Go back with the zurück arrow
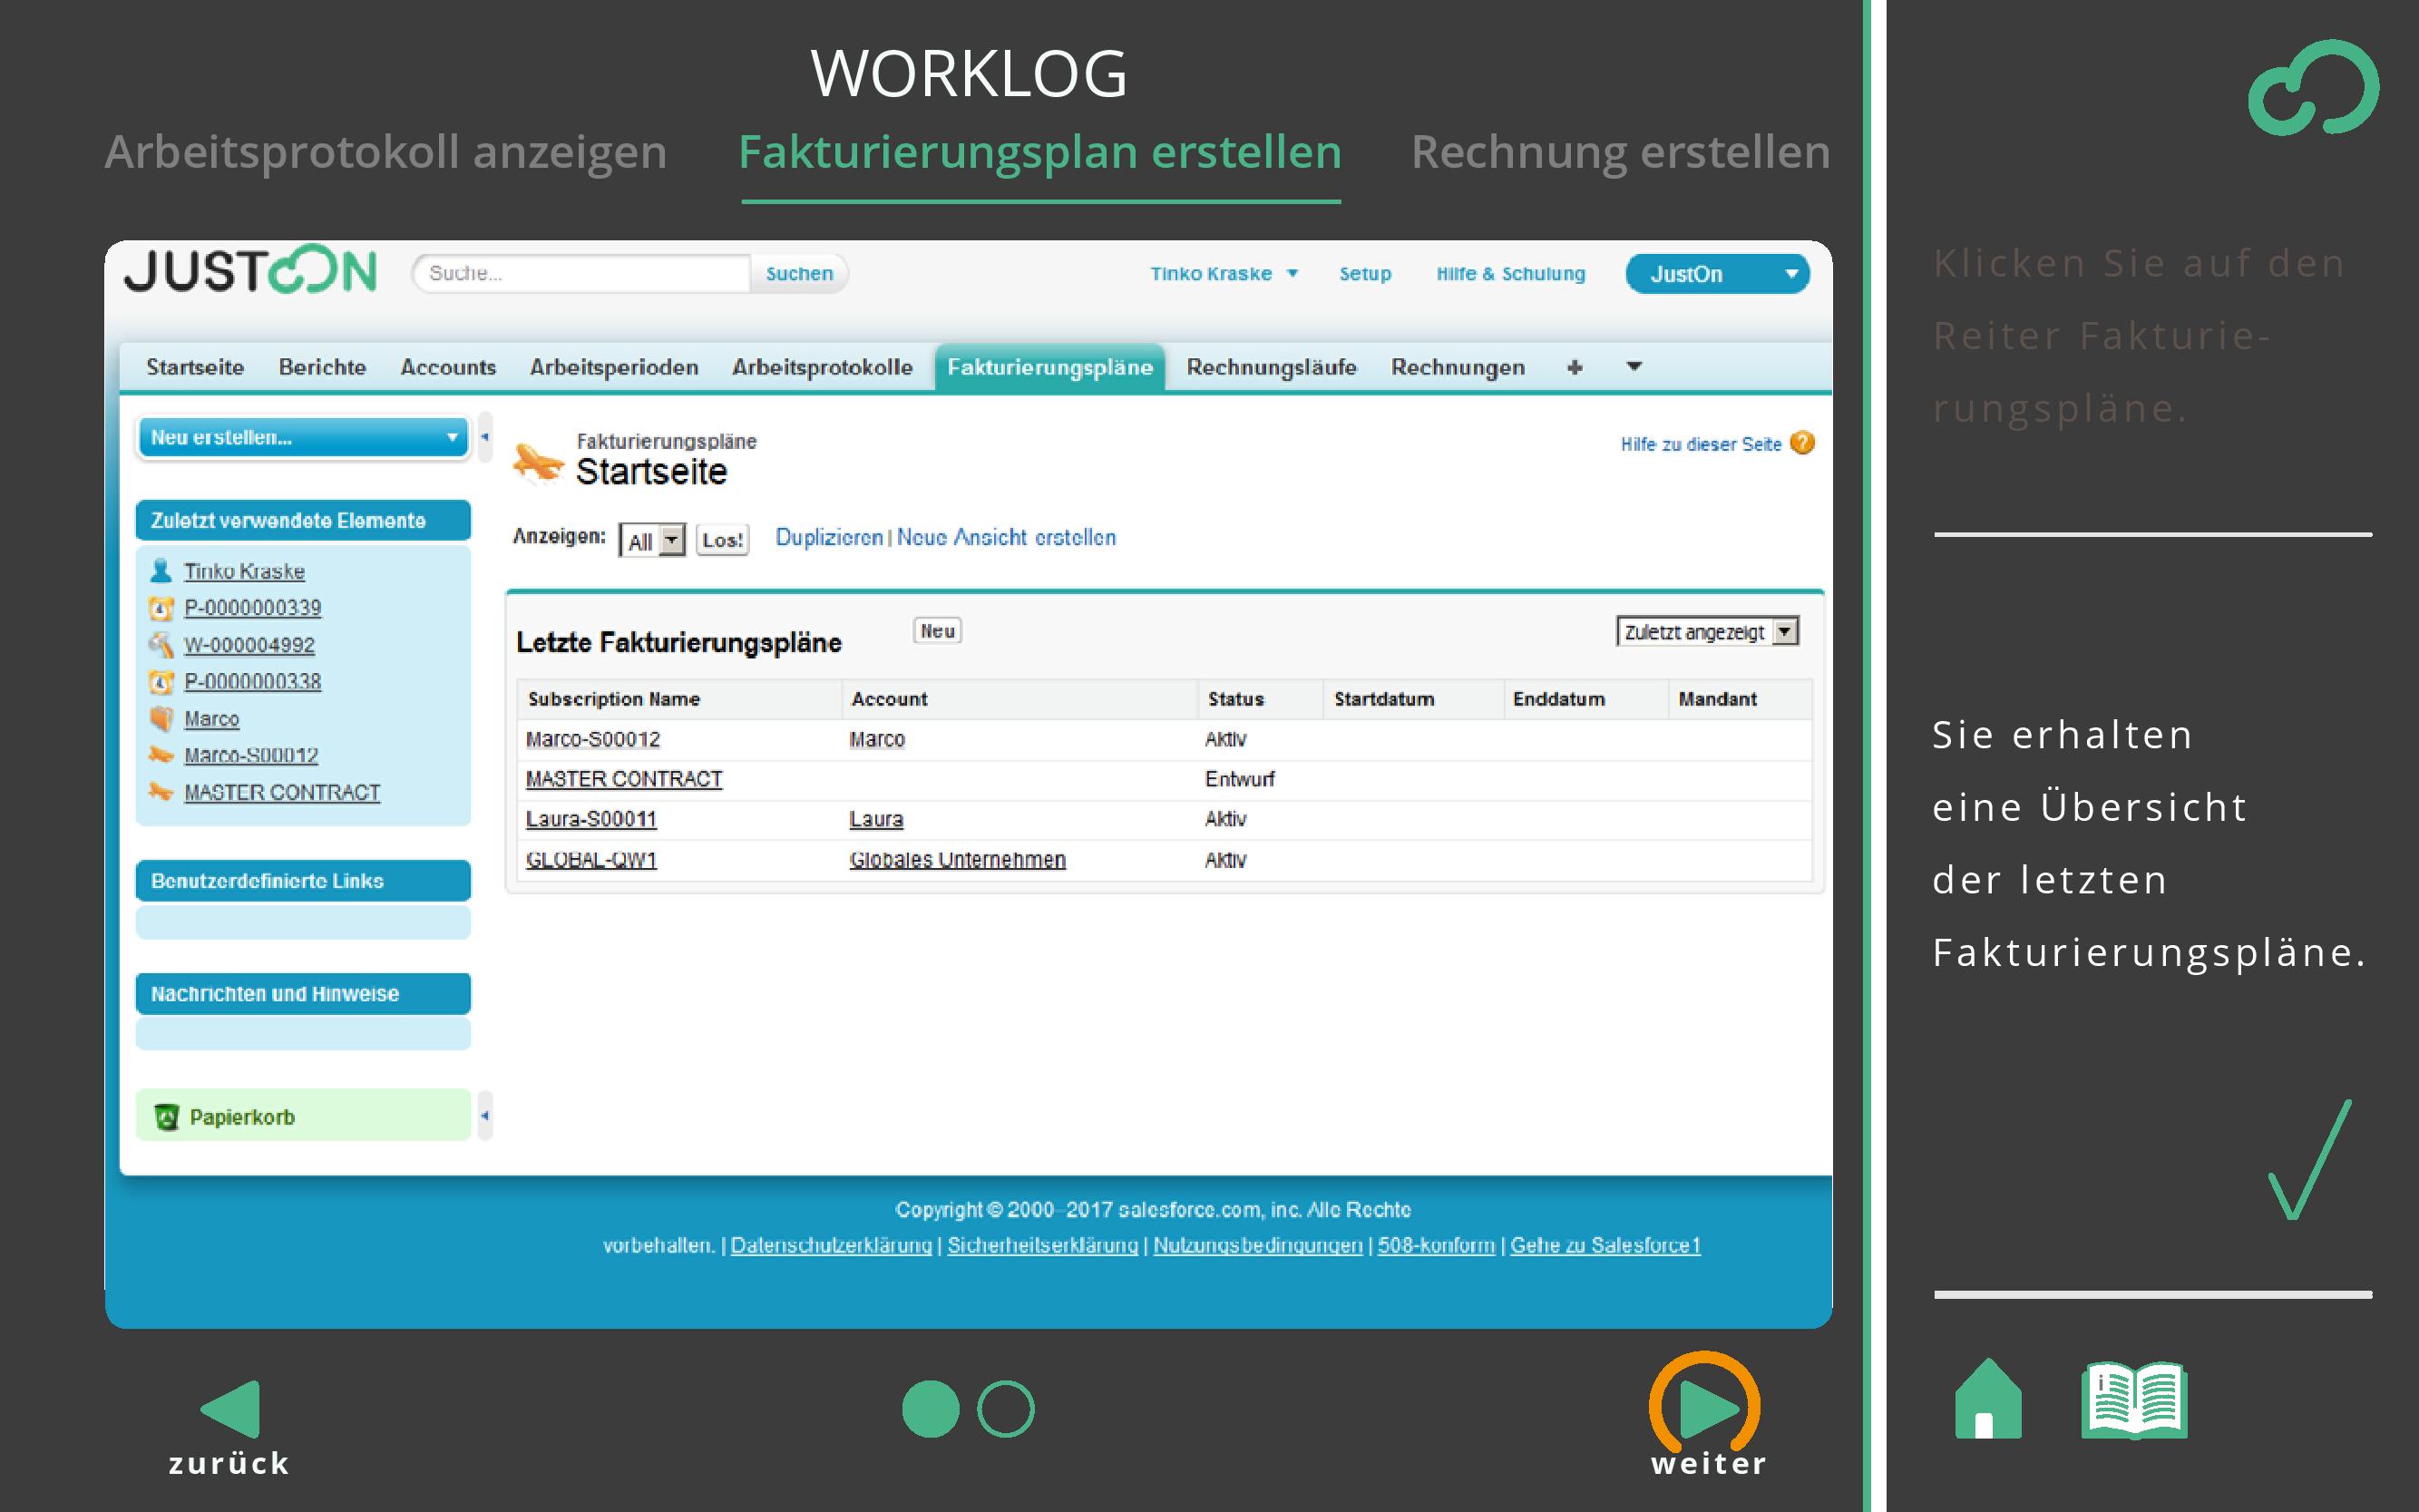This screenshot has height=1512, width=2419. (232, 1410)
